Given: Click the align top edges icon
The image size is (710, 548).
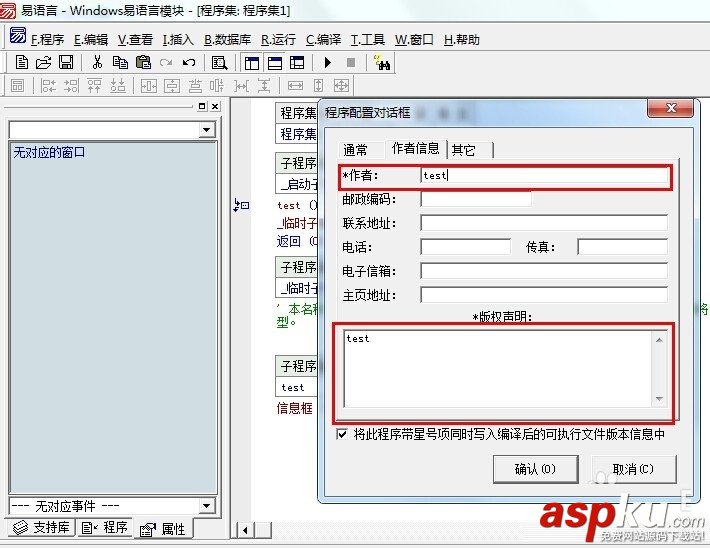Looking at the screenshot, I should pyautogui.click(x=94, y=85).
